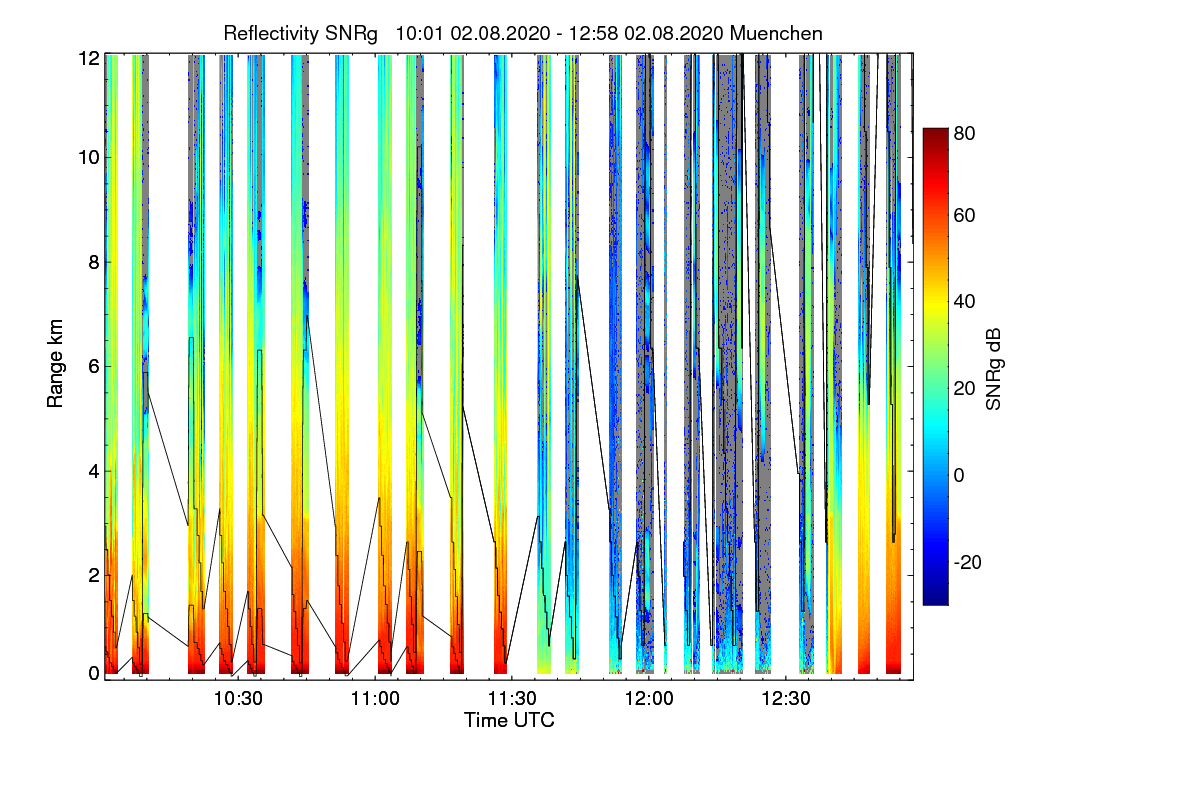Click the '12:00' time tick label
The image size is (1200, 800).
(x=649, y=698)
